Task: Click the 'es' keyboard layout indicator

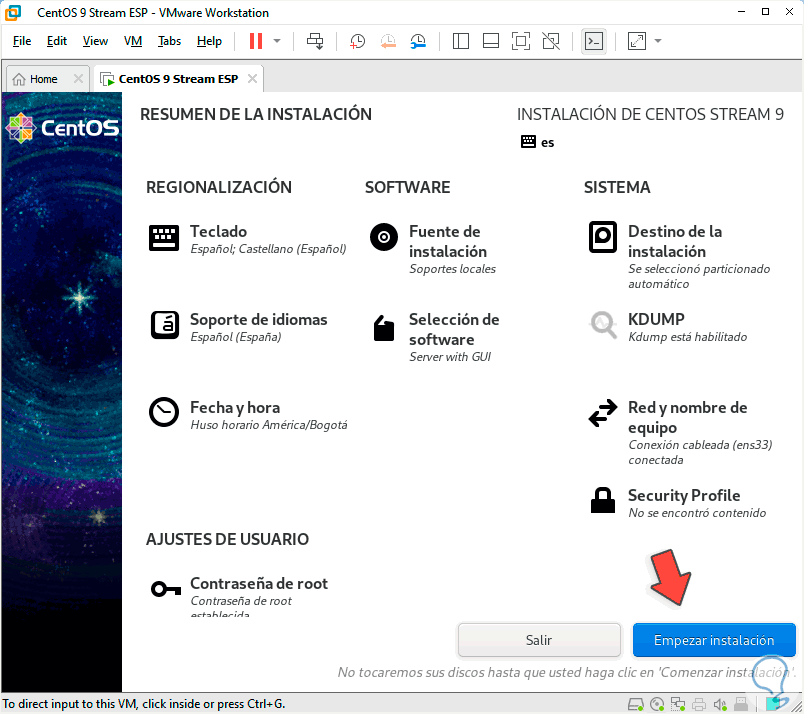Action: (x=537, y=142)
